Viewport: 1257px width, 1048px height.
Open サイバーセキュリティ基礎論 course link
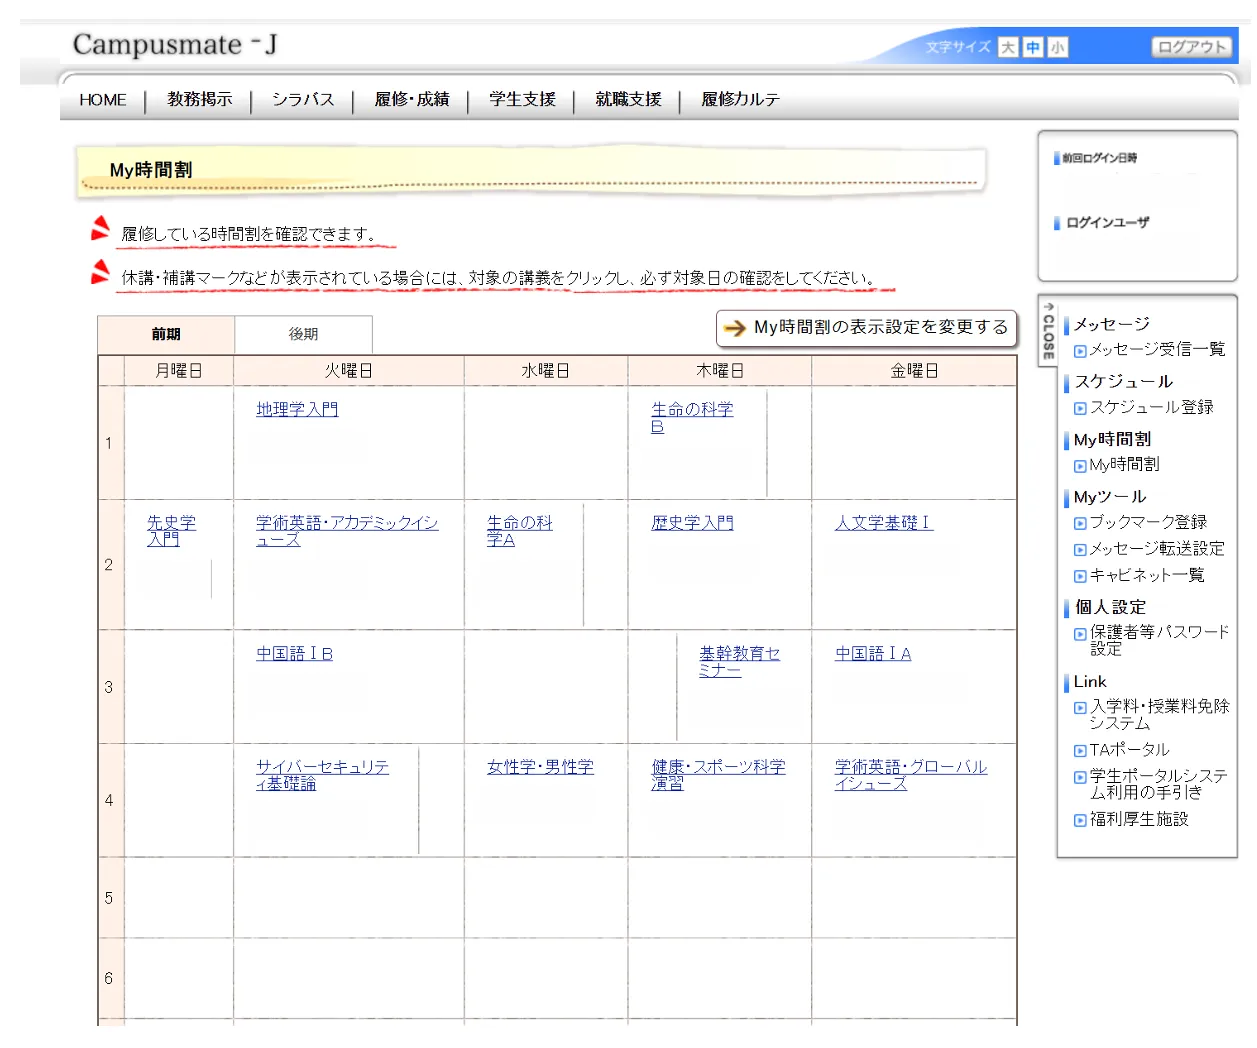tap(322, 775)
